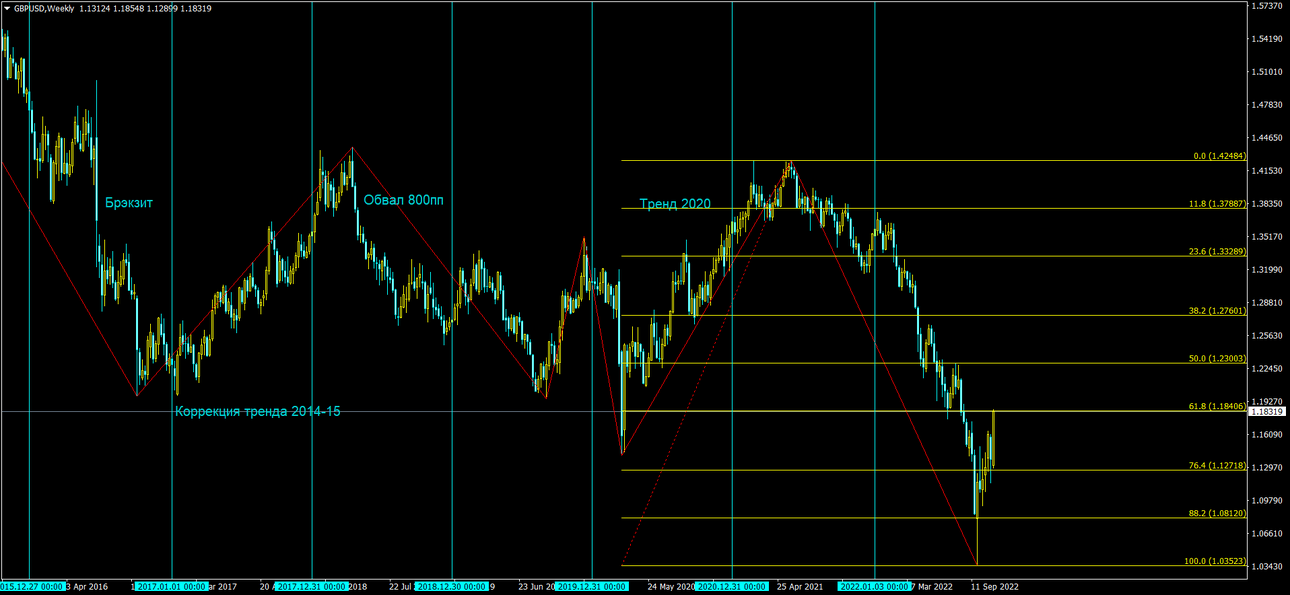Click the 11 Sep 2022 time axis label
Image resolution: width=1290 pixels, height=595 pixels.
tap(995, 586)
